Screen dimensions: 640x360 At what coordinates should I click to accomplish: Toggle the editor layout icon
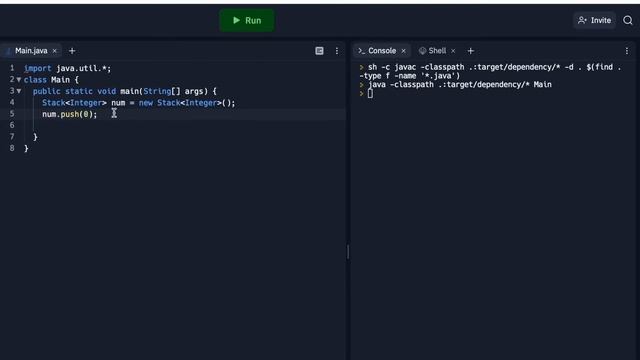point(319,51)
